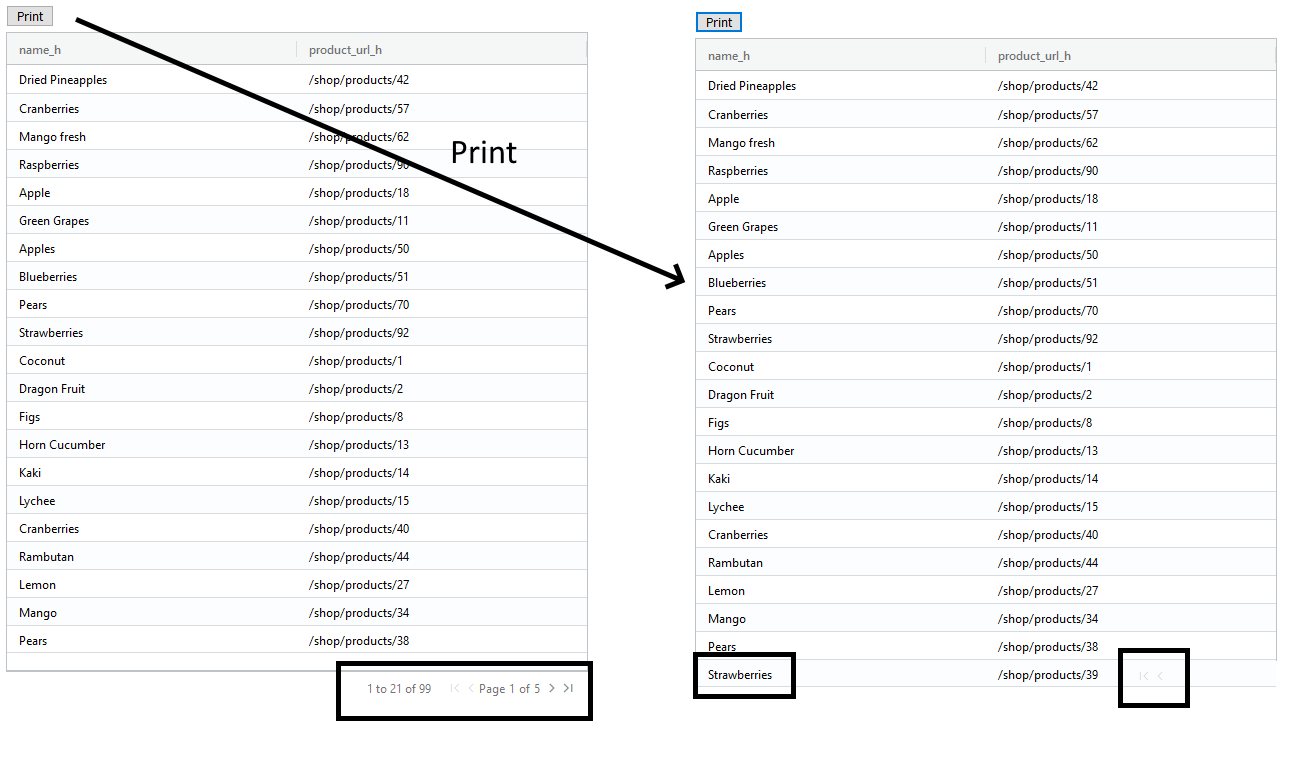Sort by product_url_h header in right grid

pyautogui.click(x=1034, y=56)
